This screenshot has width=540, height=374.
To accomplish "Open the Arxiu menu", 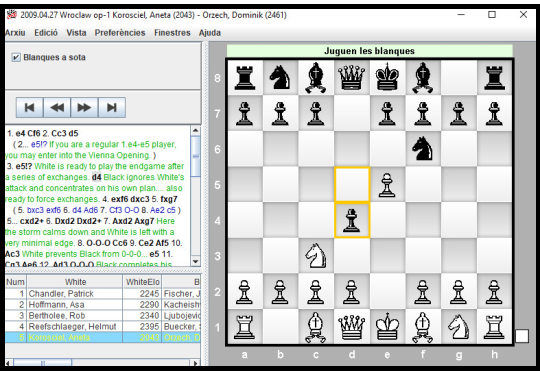I will tap(15, 33).
